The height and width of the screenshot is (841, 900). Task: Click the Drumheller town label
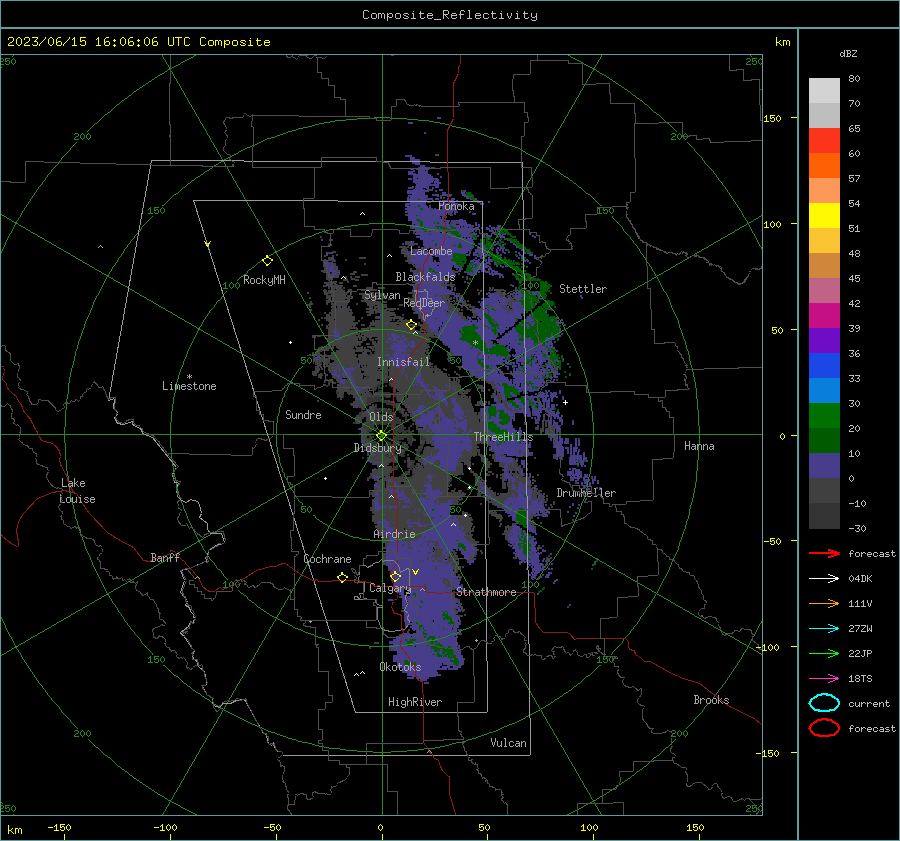586,493
